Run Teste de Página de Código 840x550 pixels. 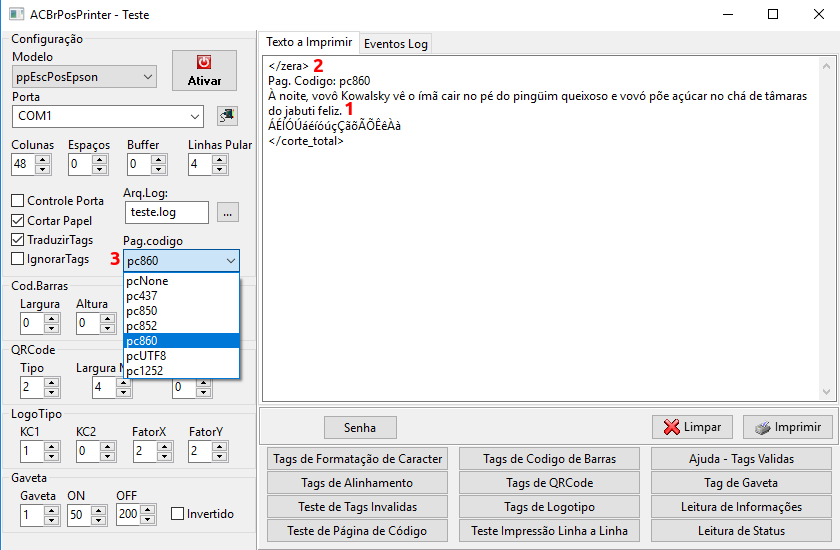pos(357,531)
